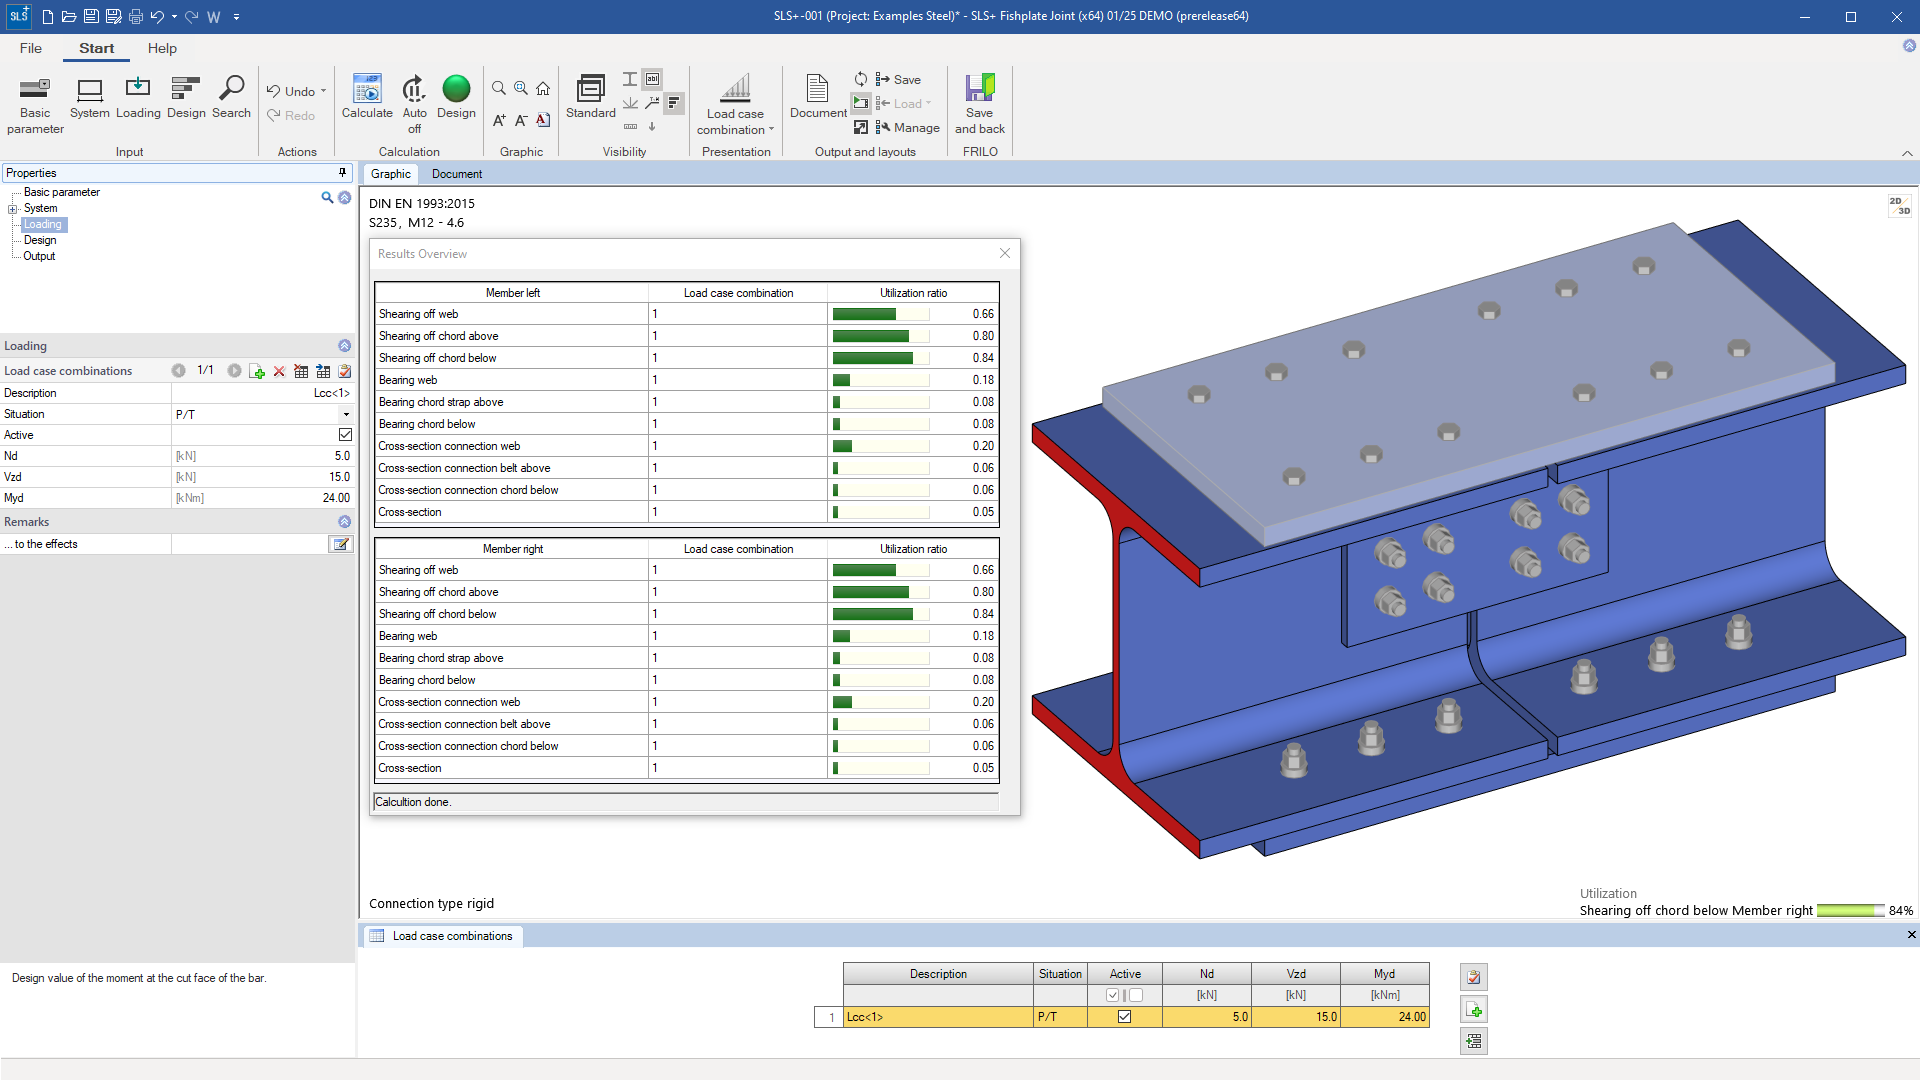This screenshot has height=1080, width=1920.
Task: Select the Standard view
Action: [591, 99]
